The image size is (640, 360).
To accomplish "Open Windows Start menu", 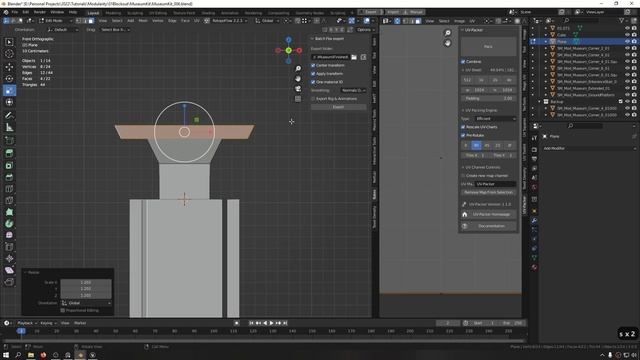I will click(x=6, y=355).
